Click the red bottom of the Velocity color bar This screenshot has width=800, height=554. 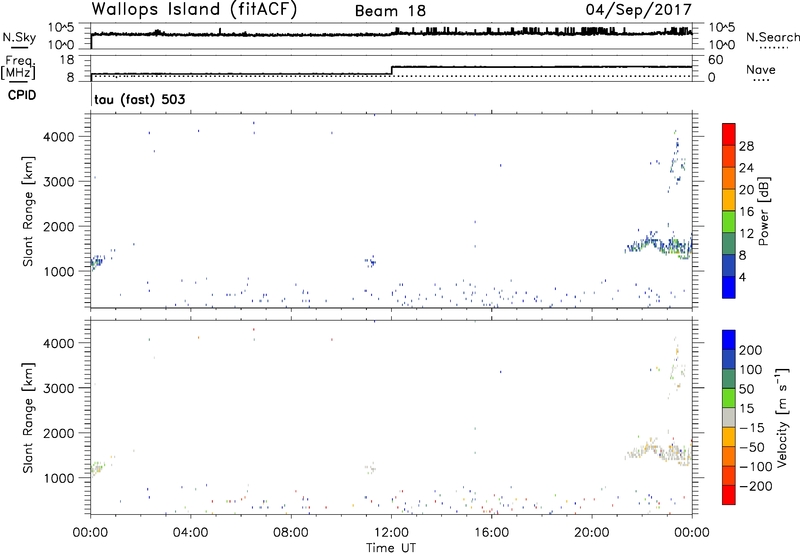pos(729,494)
